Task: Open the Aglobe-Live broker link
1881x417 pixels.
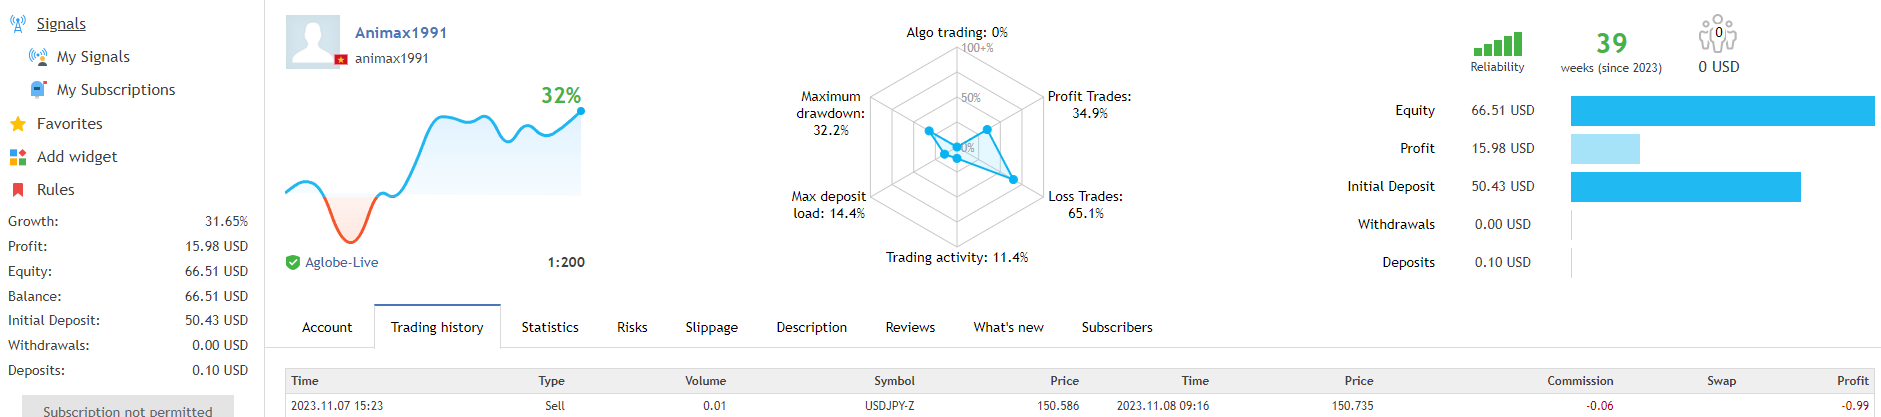Action: (x=341, y=262)
